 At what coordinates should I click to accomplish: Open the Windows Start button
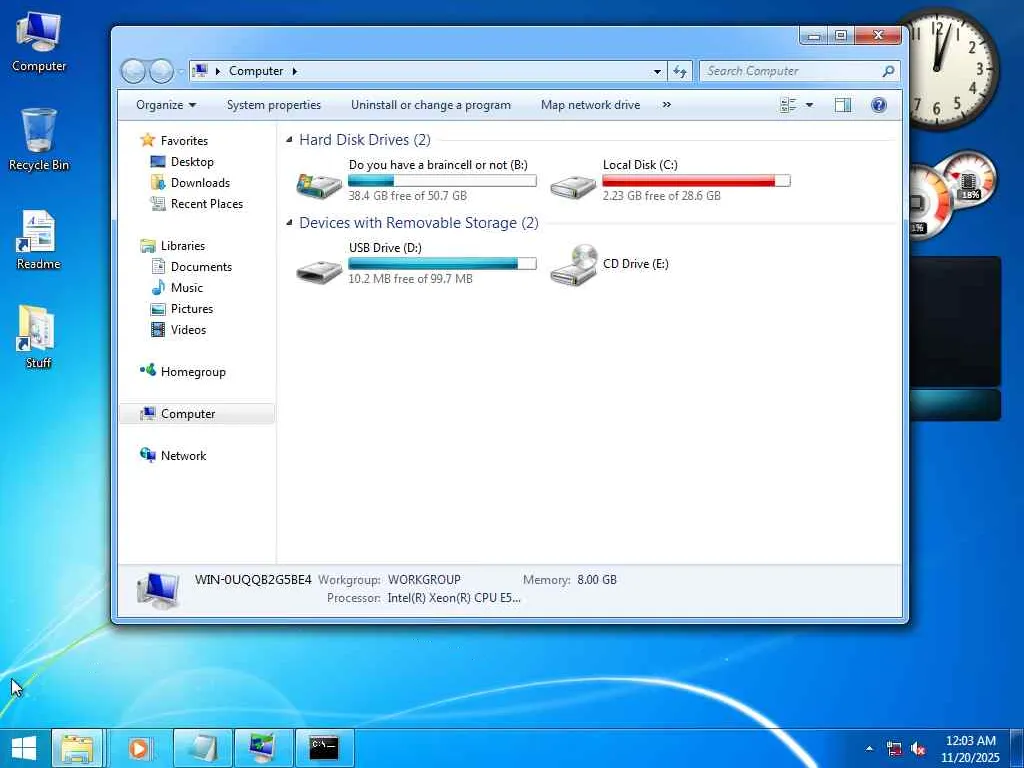coord(24,748)
